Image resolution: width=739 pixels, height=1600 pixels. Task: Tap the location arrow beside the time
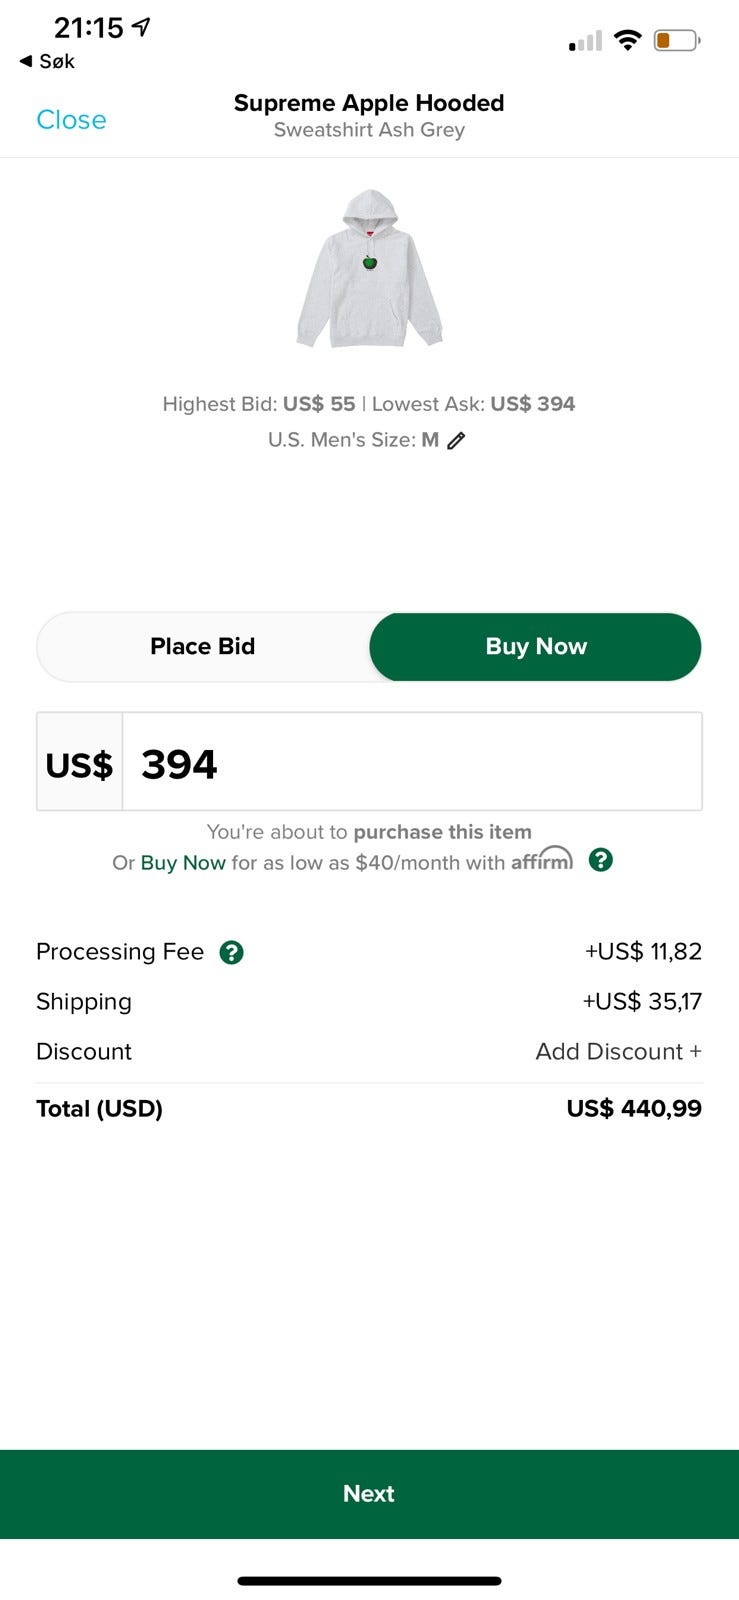(142, 28)
